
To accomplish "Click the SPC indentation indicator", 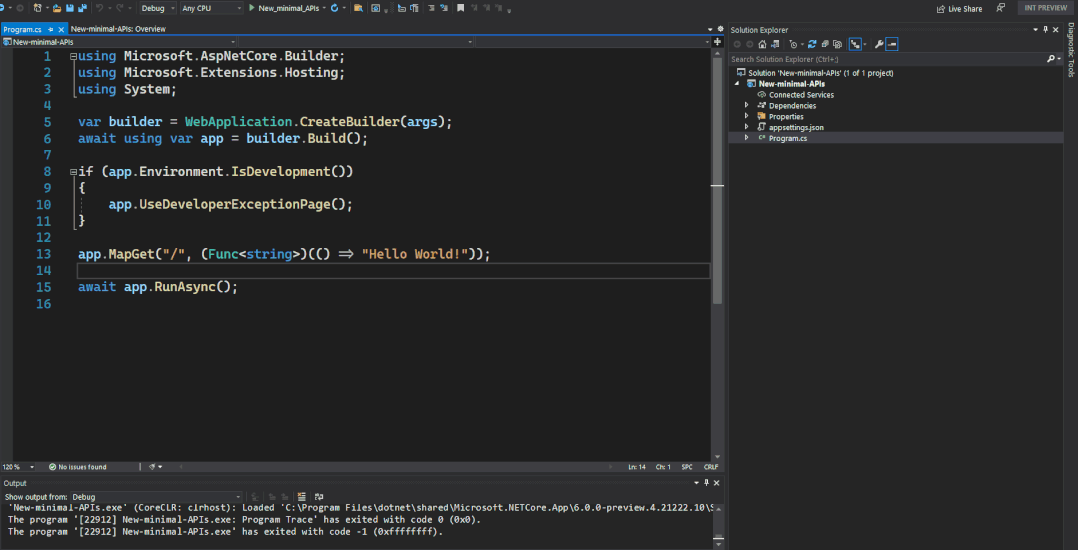I will click(687, 467).
